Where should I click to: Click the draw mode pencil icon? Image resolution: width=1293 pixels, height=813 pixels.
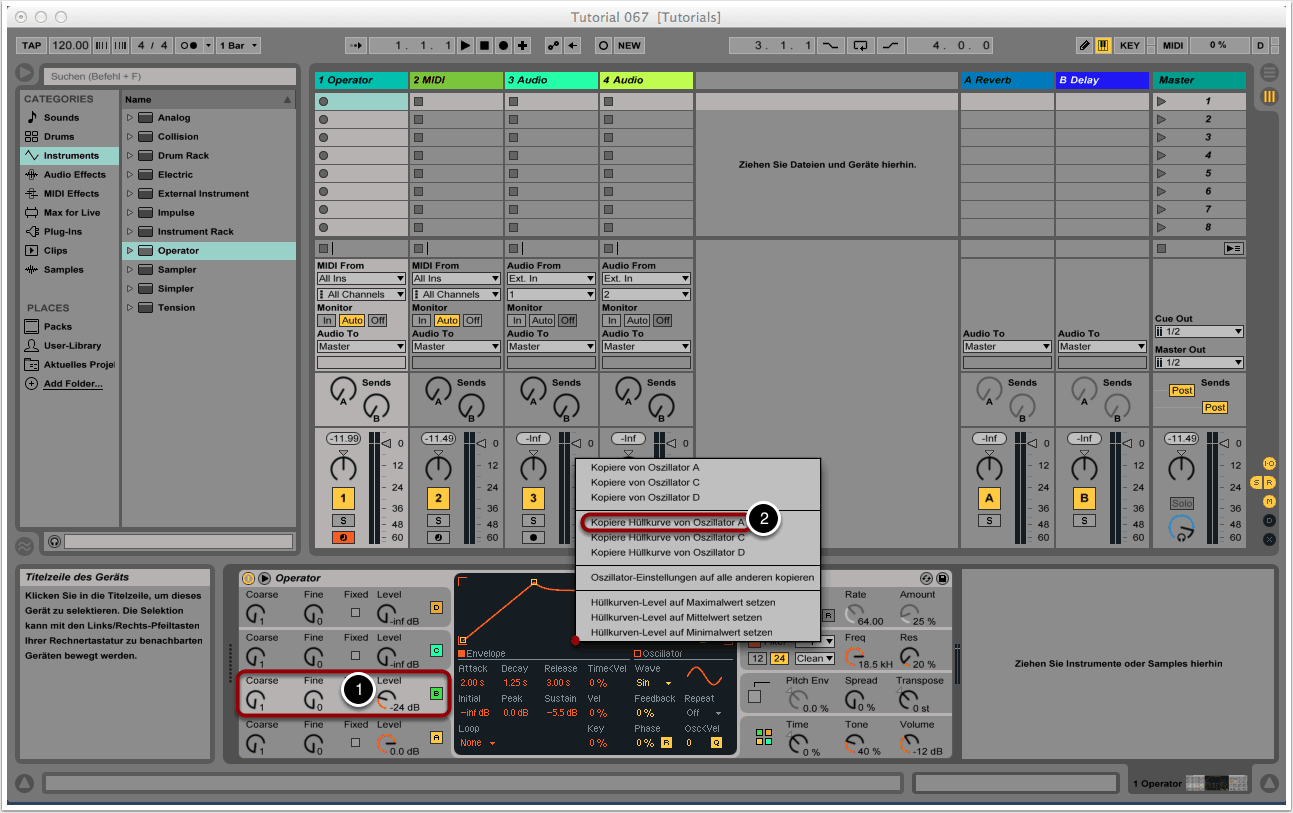coord(1084,45)
